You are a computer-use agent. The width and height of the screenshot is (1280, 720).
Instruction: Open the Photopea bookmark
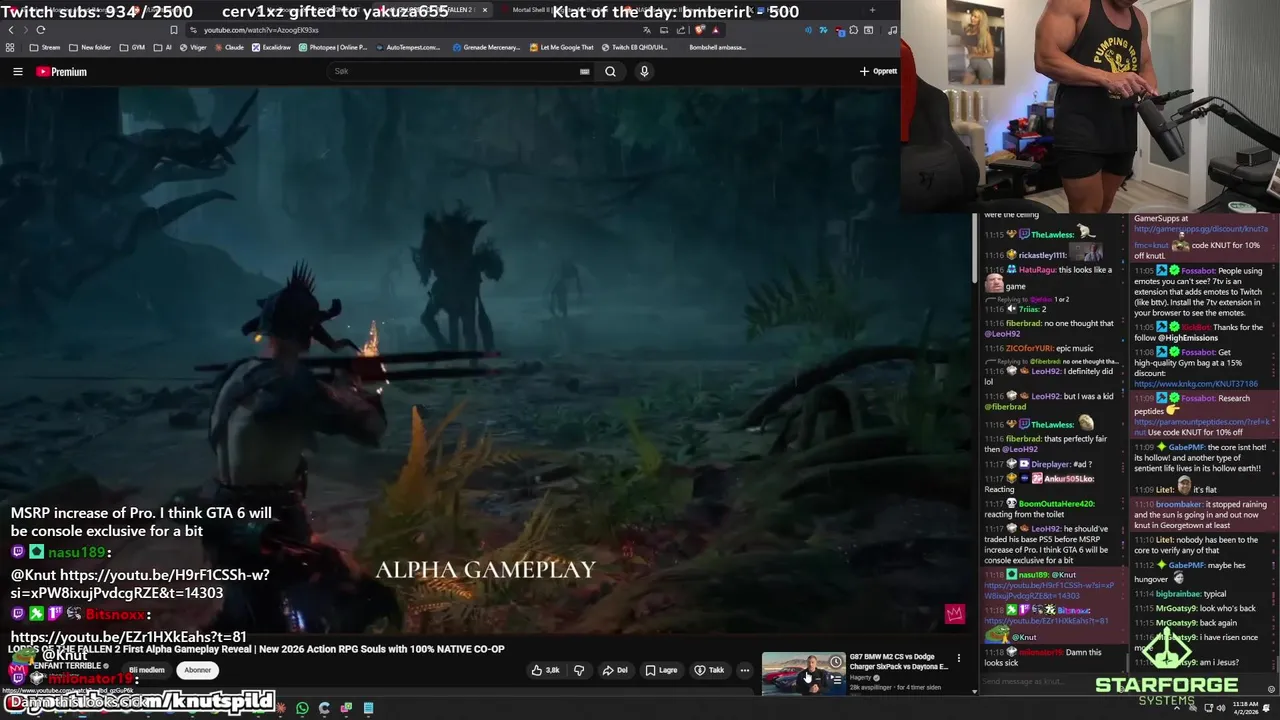(x=333, y=47)
